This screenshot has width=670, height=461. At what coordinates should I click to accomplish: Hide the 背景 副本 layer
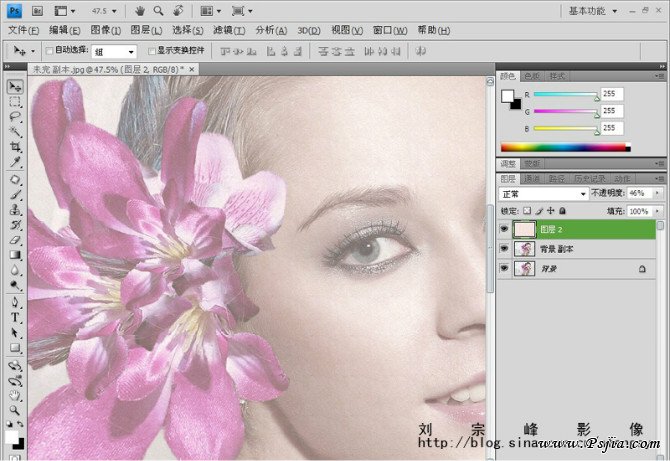click(503, 249)
